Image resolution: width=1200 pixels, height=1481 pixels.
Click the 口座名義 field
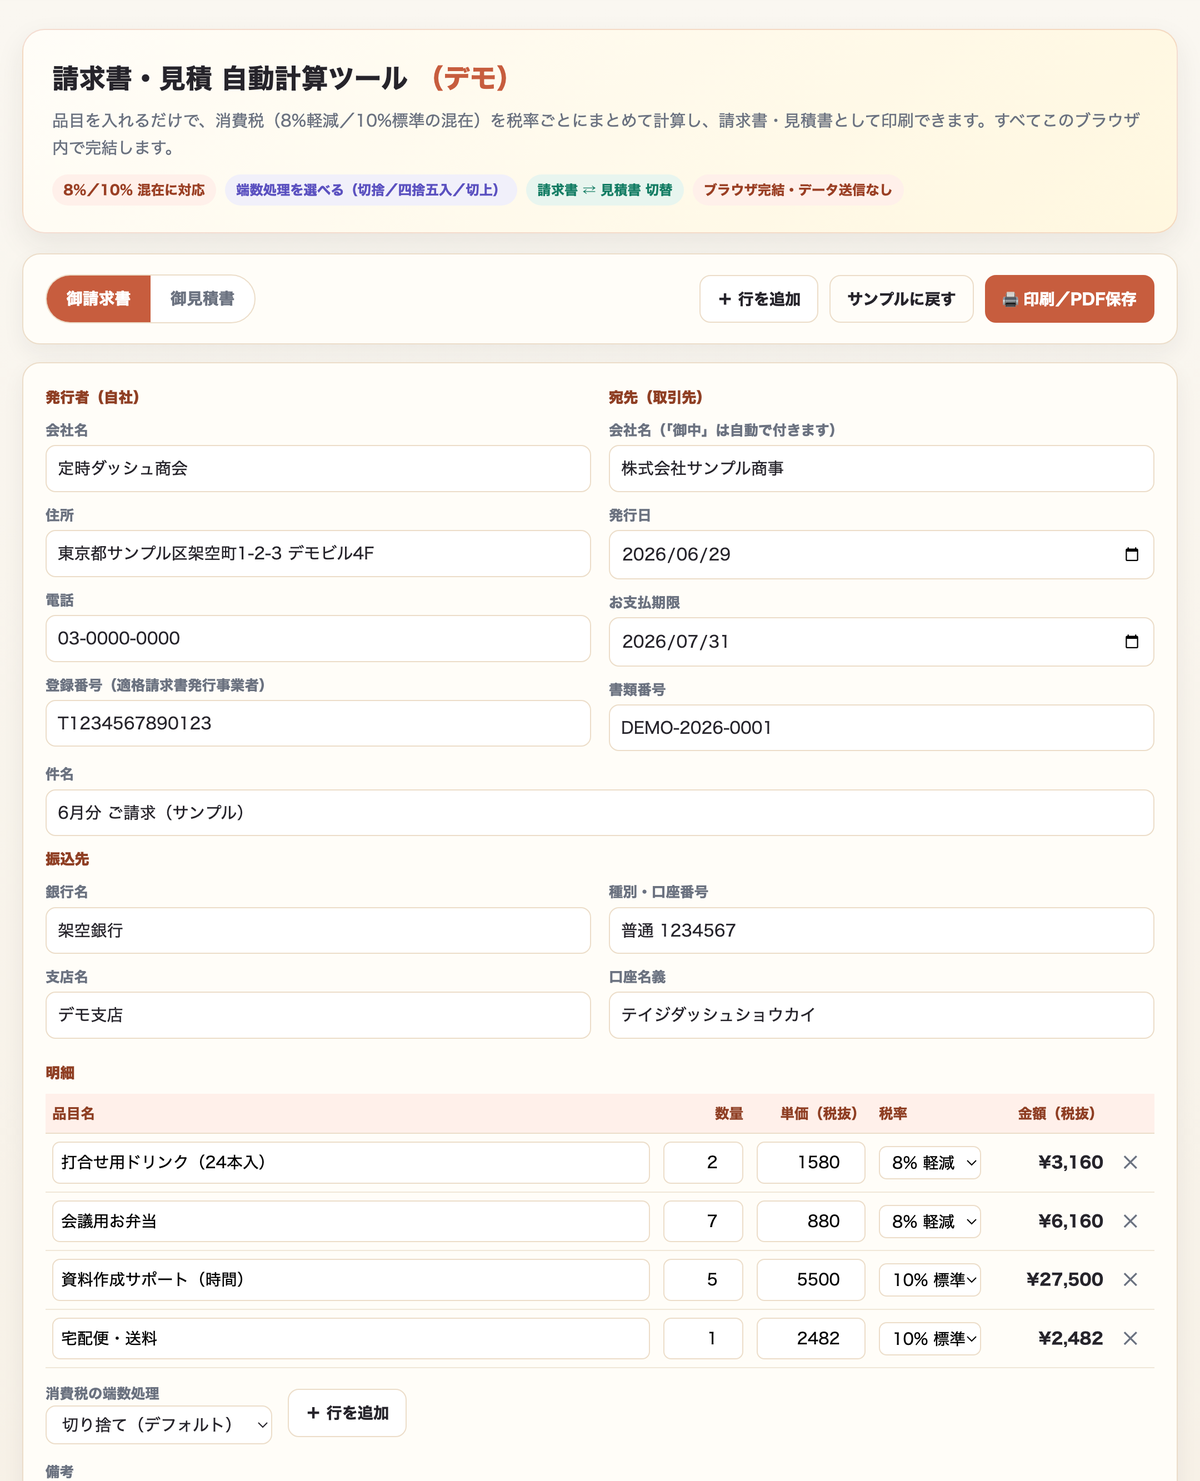pyautogui.click(x=881, y=1015)
